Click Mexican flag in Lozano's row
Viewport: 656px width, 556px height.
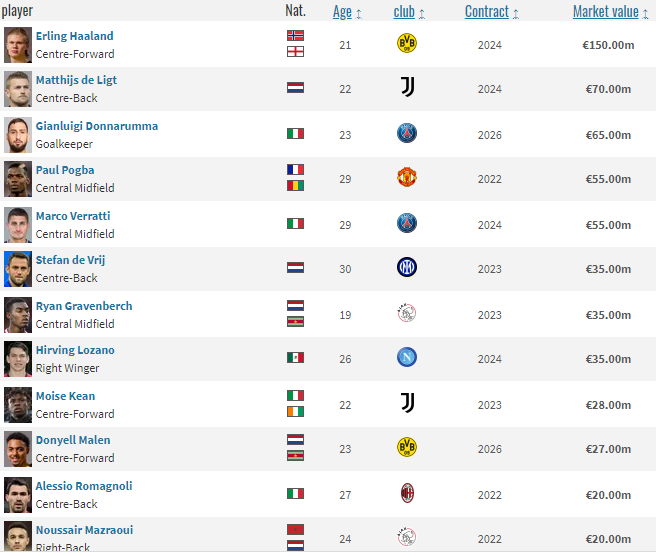(295, 358)
